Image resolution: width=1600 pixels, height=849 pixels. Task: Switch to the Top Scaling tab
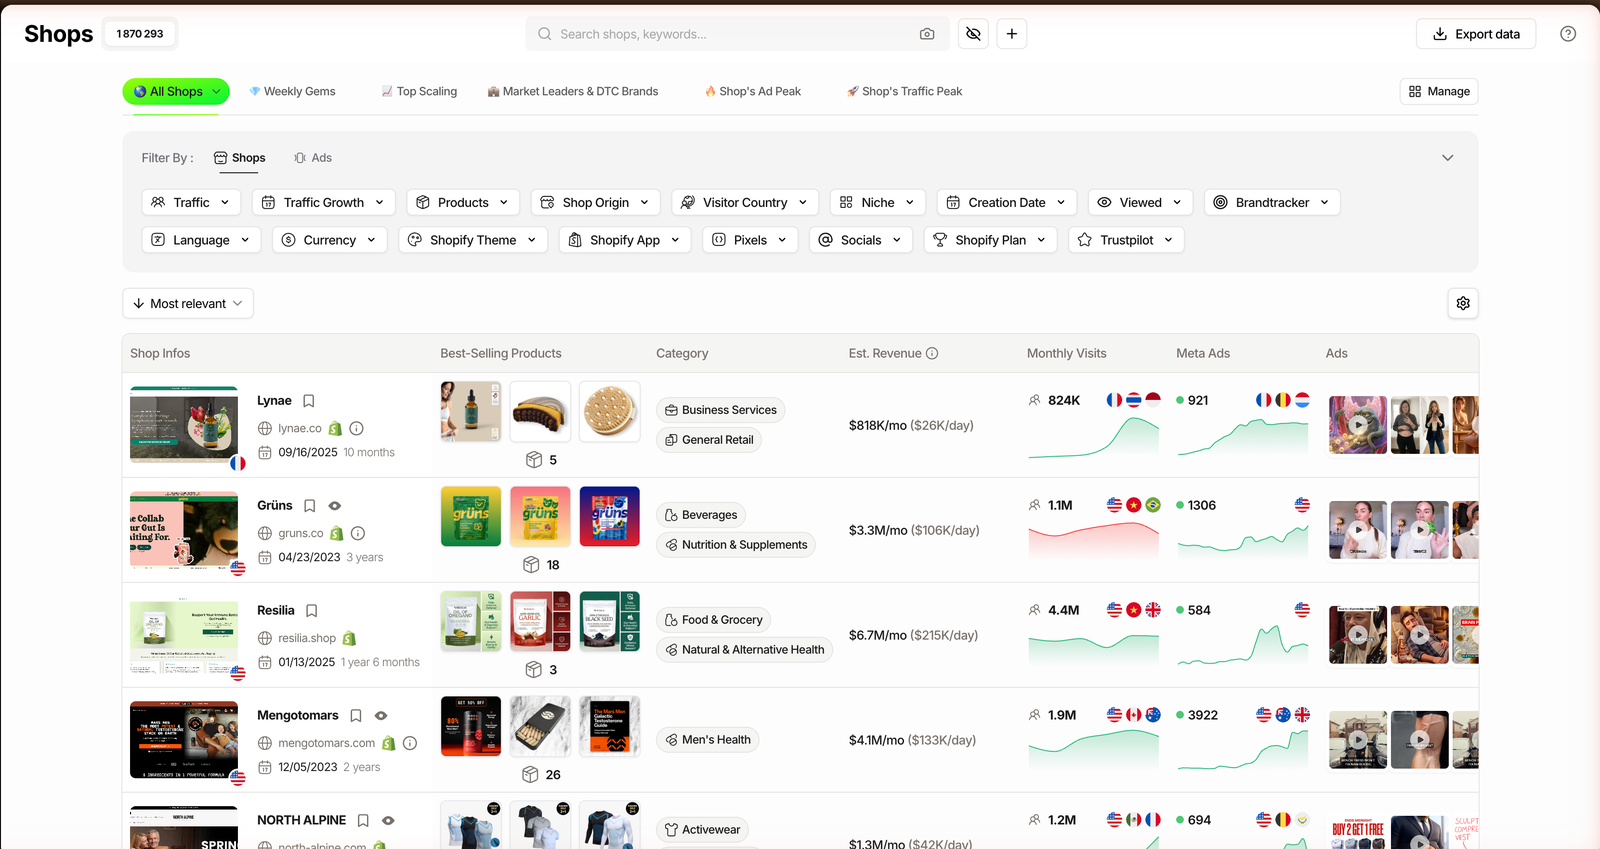(x=419, y=91)
